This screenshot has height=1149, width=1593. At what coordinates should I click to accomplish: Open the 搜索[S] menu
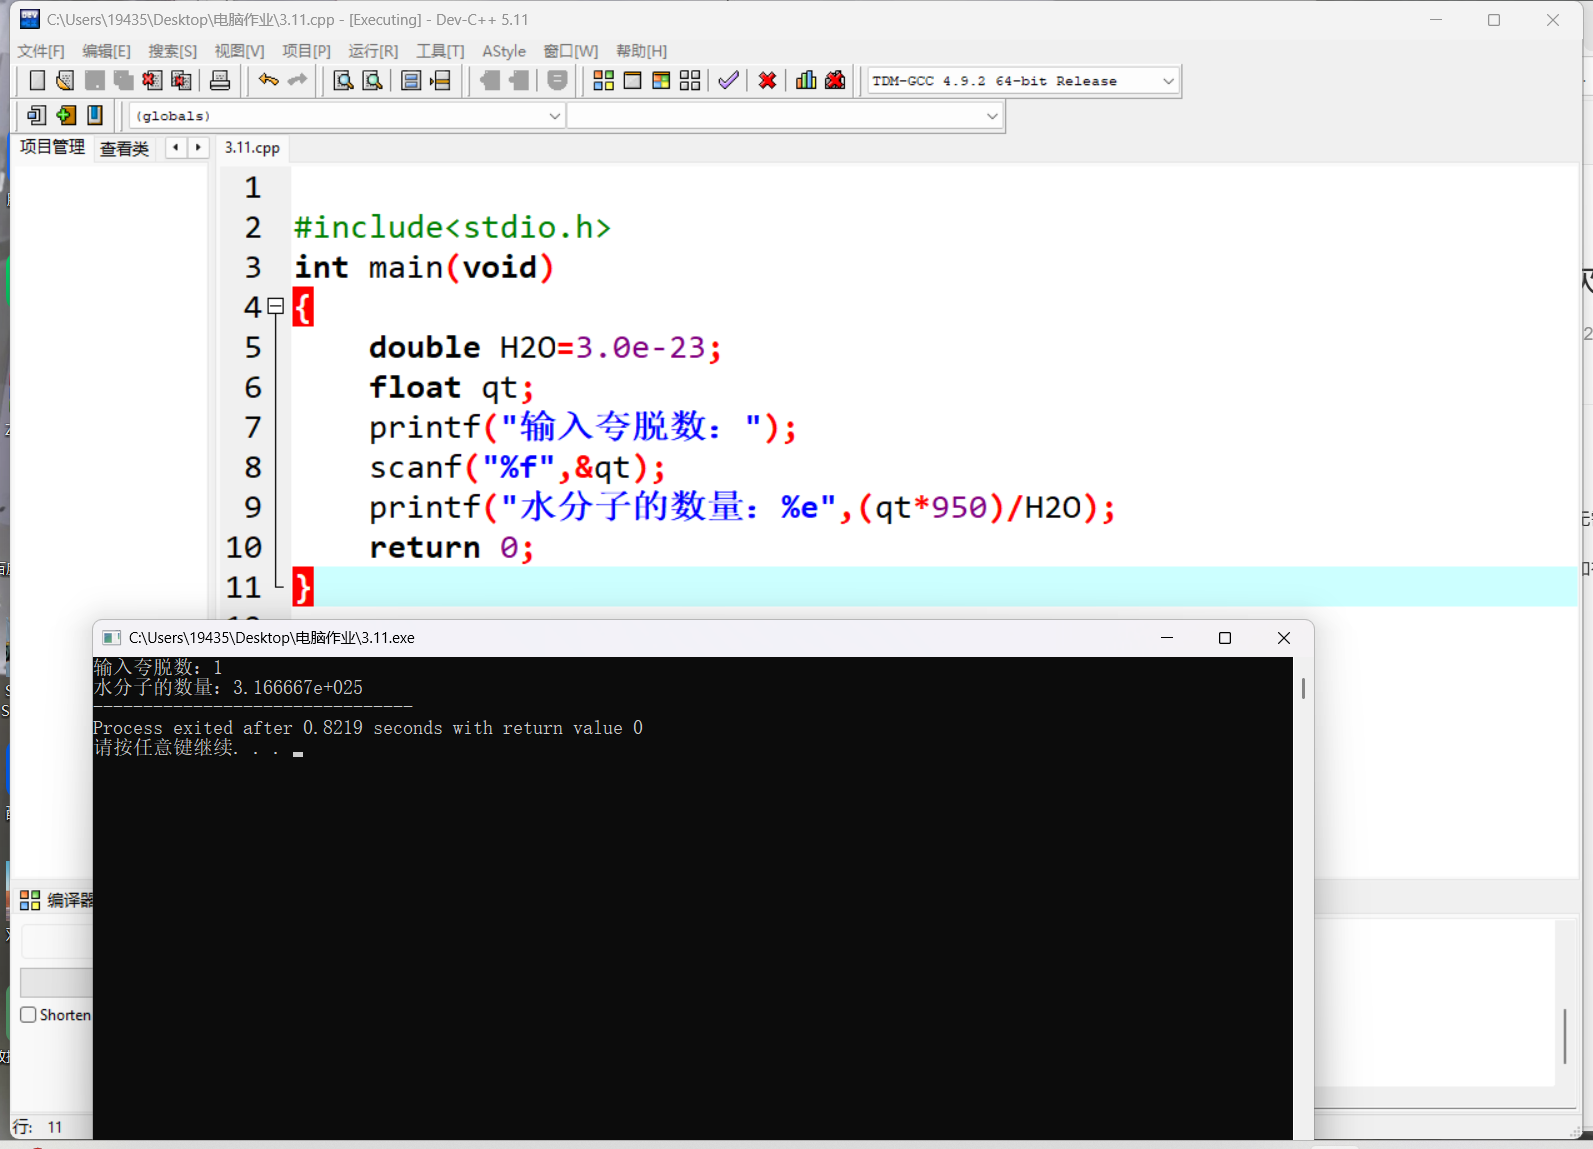click(x=172, y=51)
